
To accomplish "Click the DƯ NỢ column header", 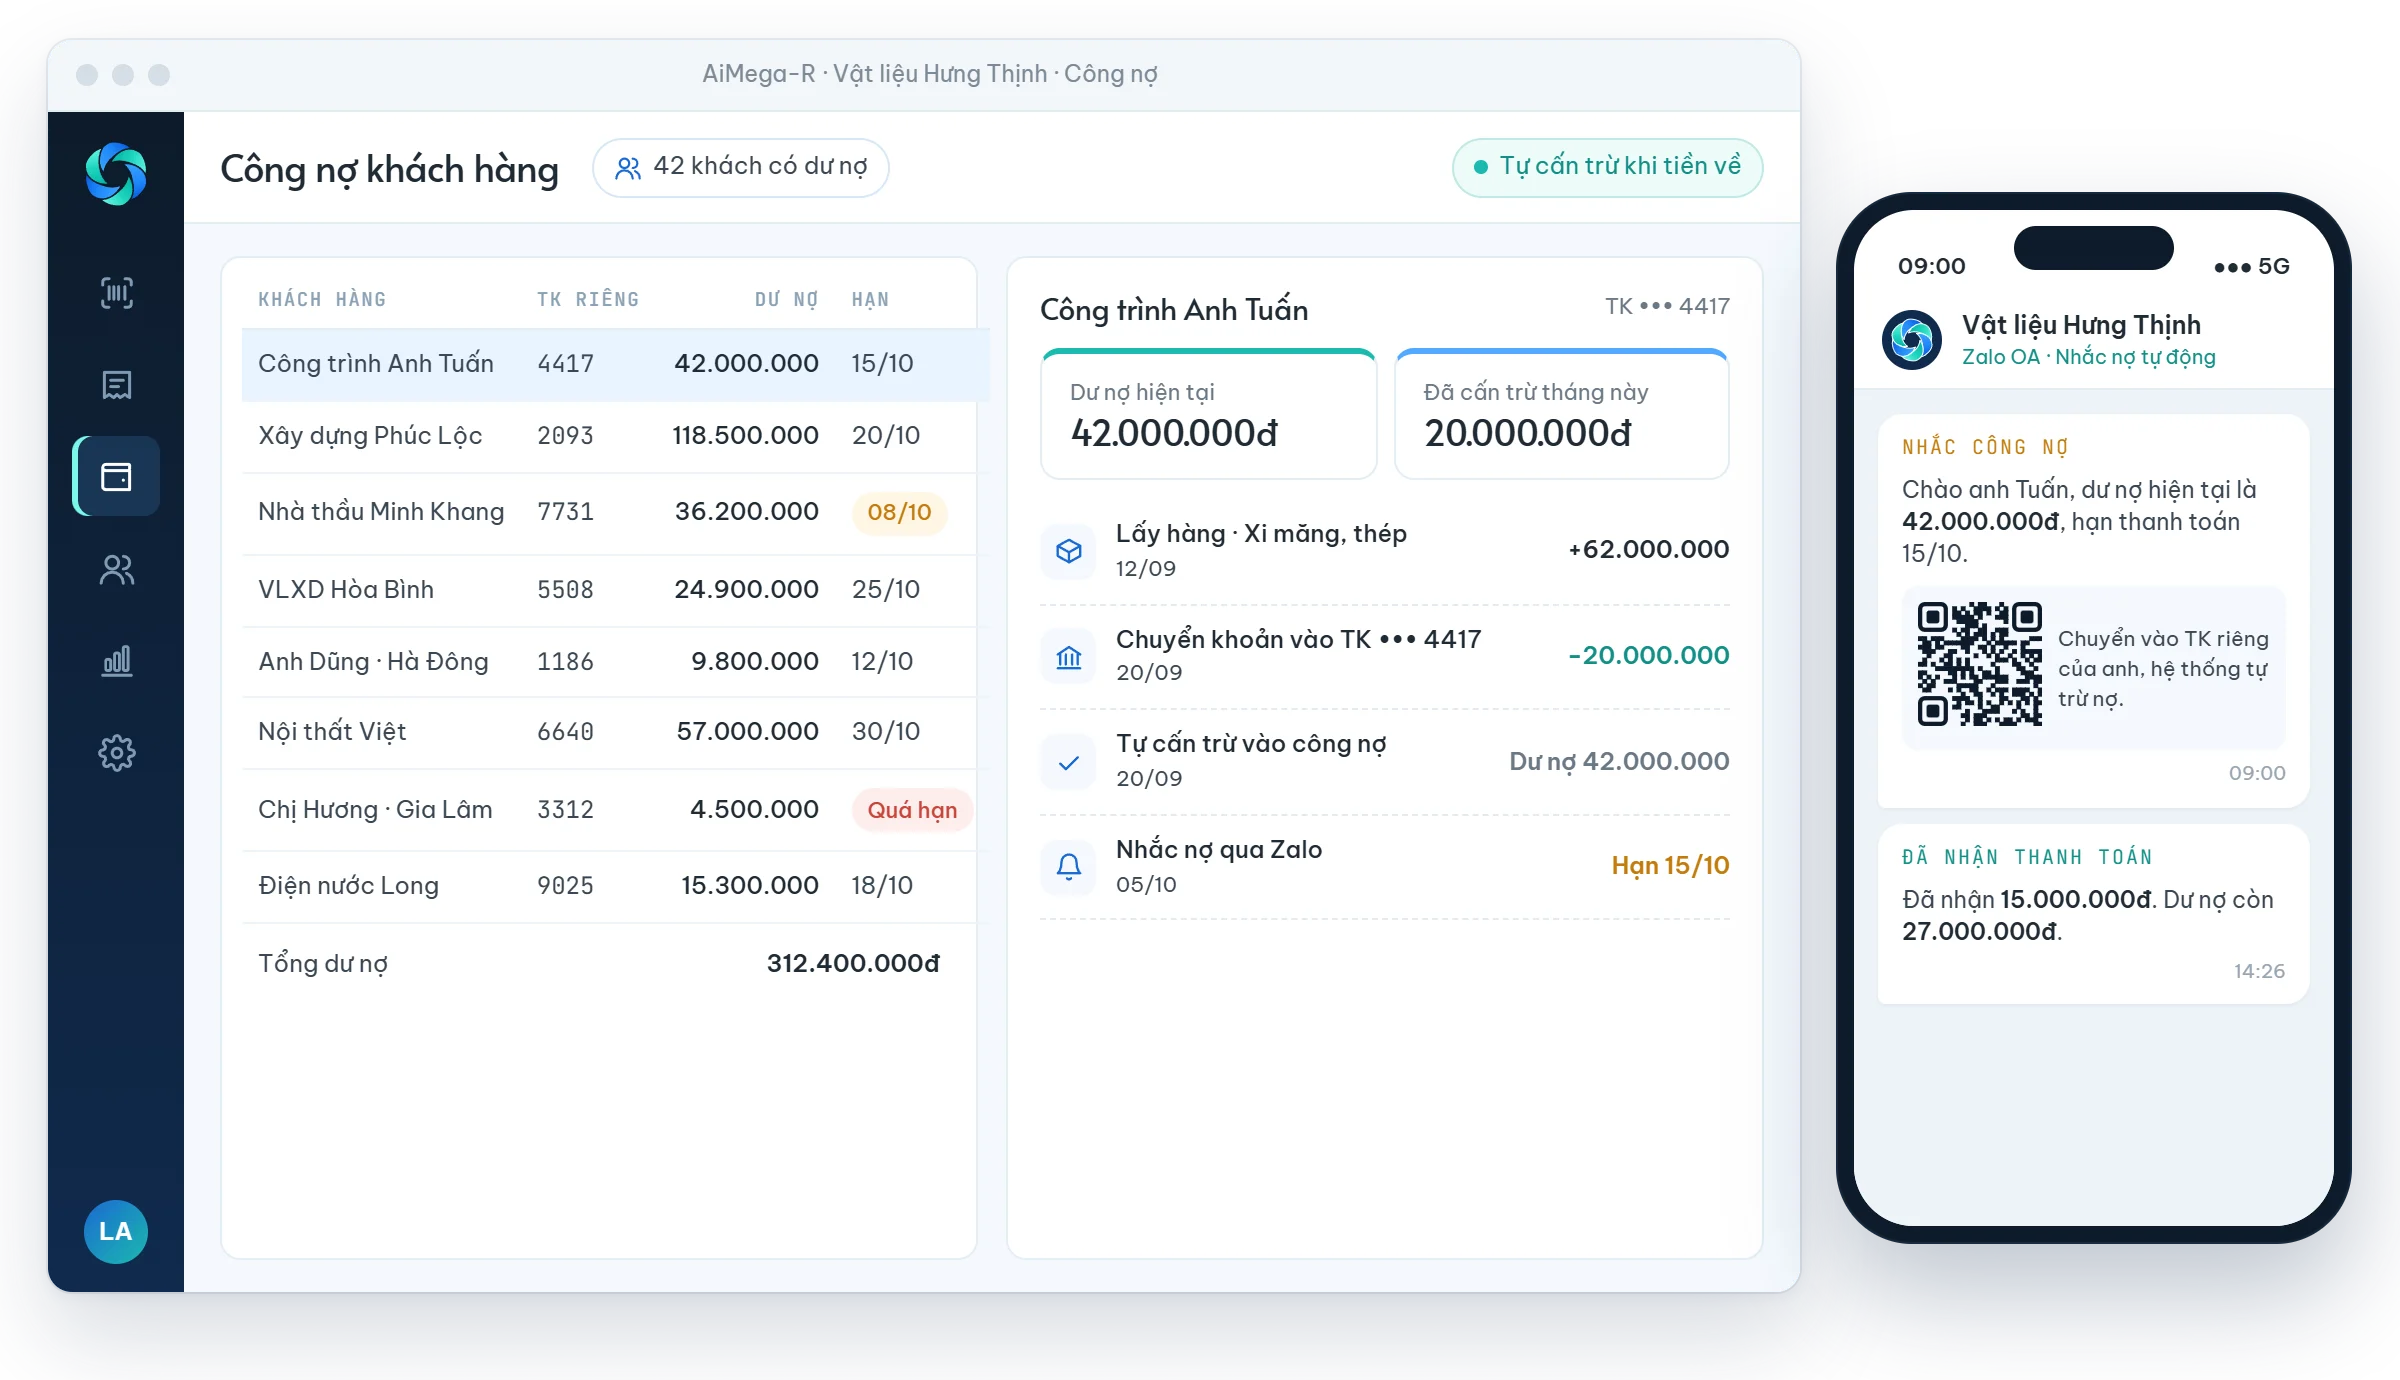I will [x=786, y=299].
